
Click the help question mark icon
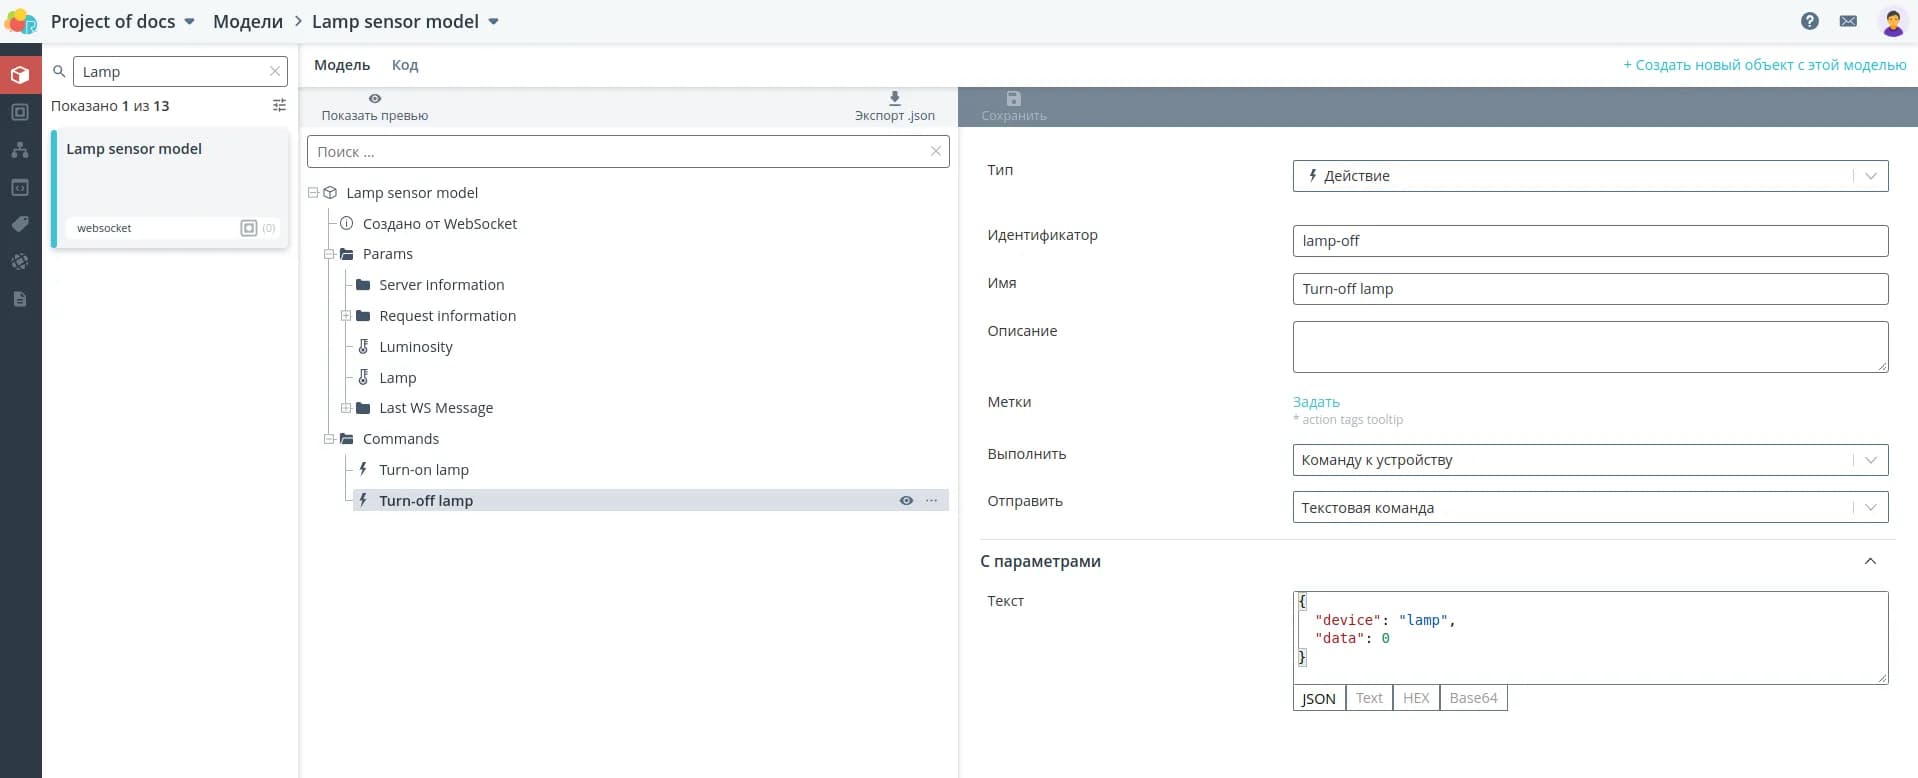(x=1809, y=21)
